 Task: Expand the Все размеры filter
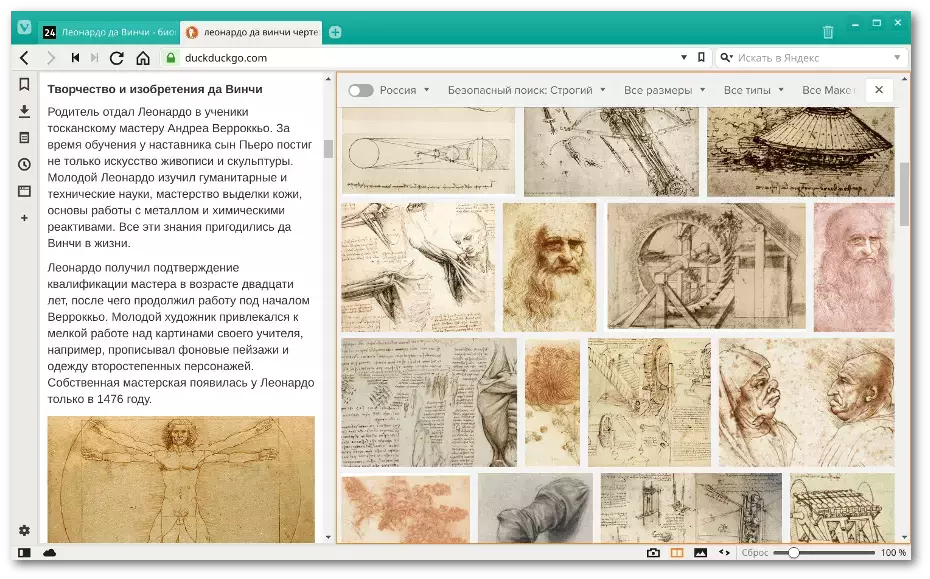tap(664, 90)
